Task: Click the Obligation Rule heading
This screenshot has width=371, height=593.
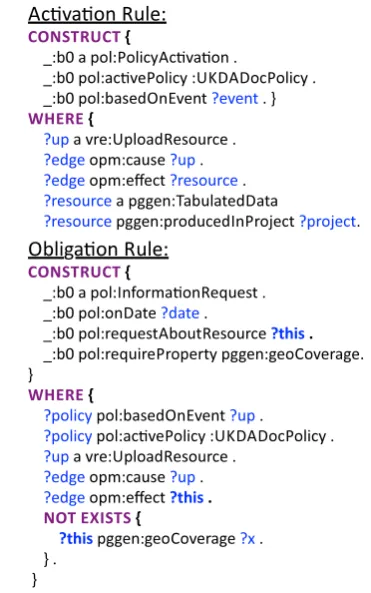Action: pos(98,250)
